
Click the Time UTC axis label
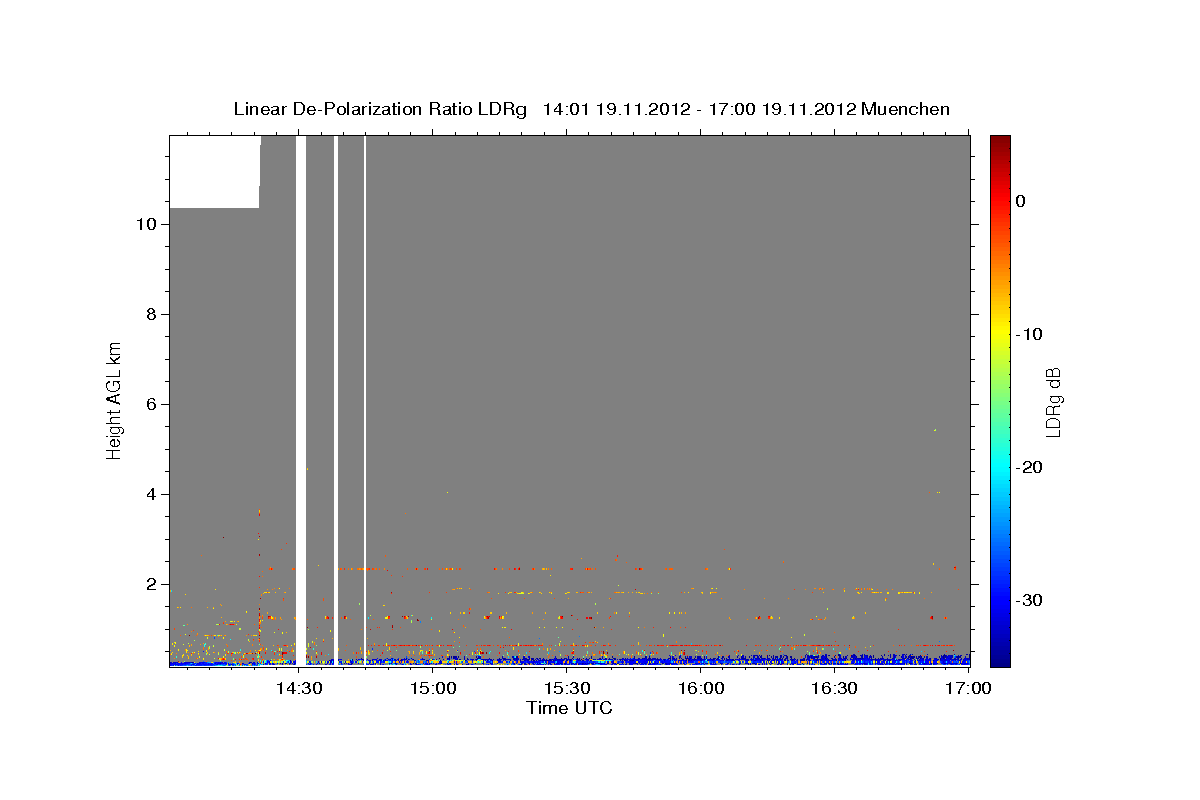[x=569, y=708]
